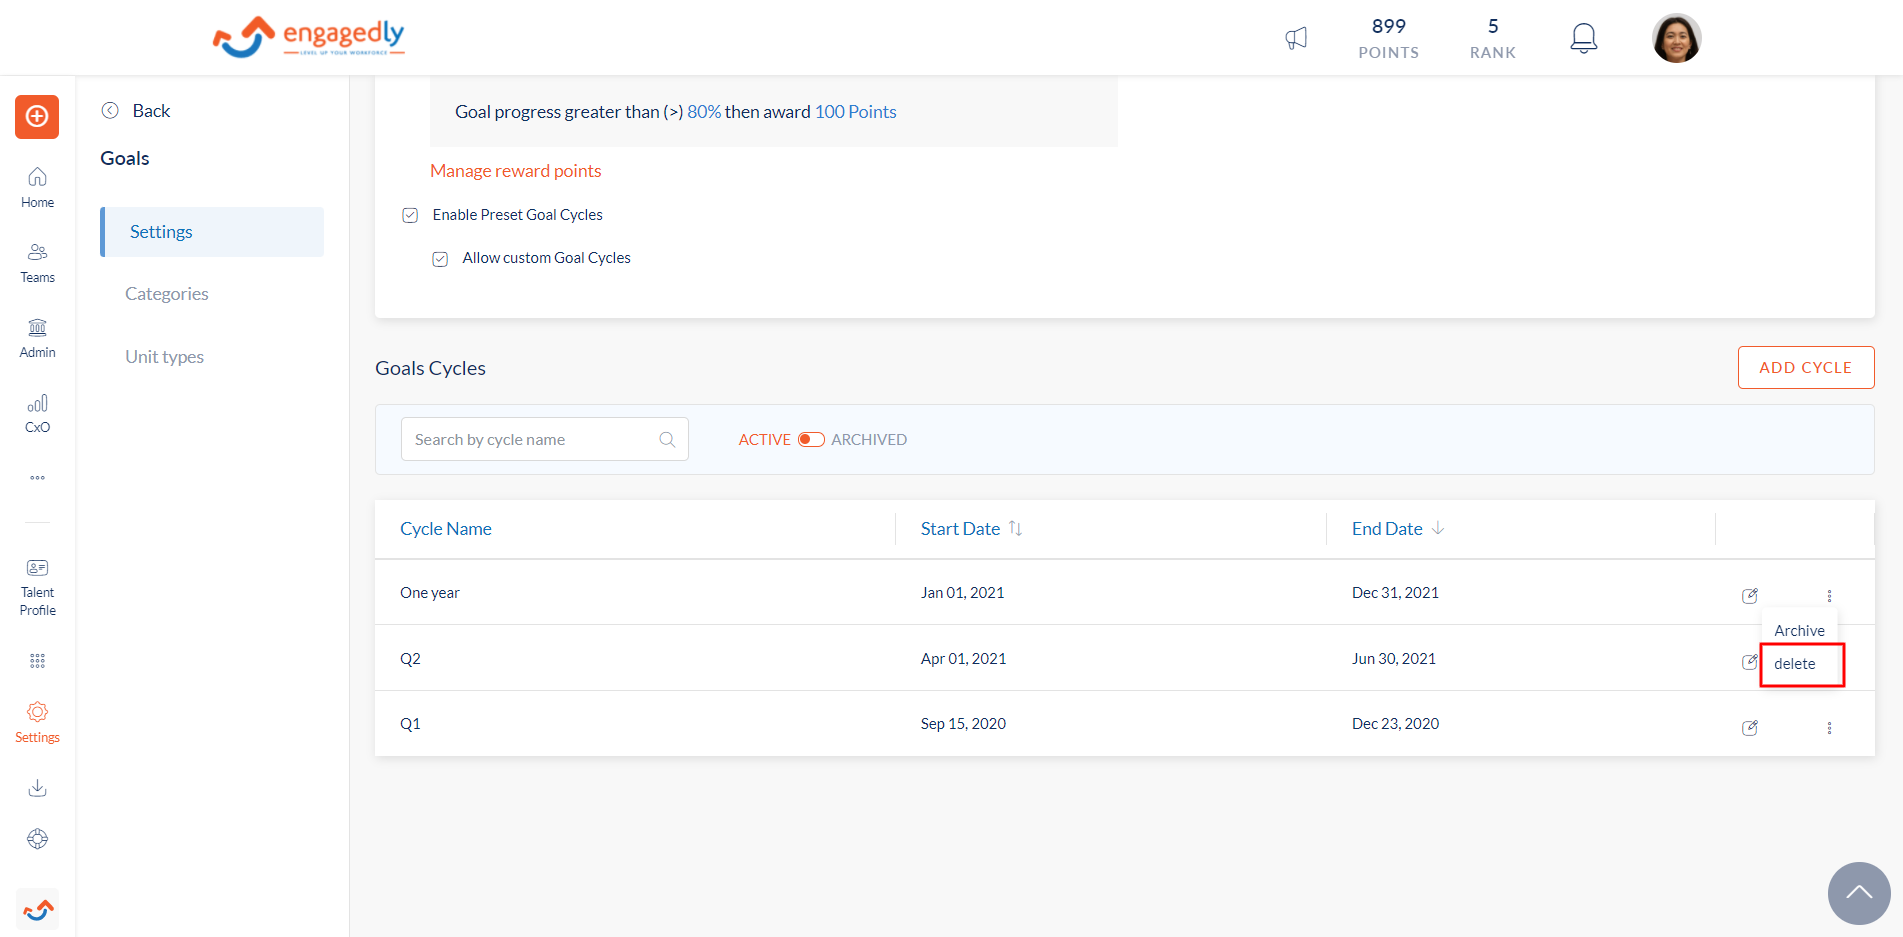Open Manage reward points link
This screenshot has height=937, width=1903.
point(515,171)
